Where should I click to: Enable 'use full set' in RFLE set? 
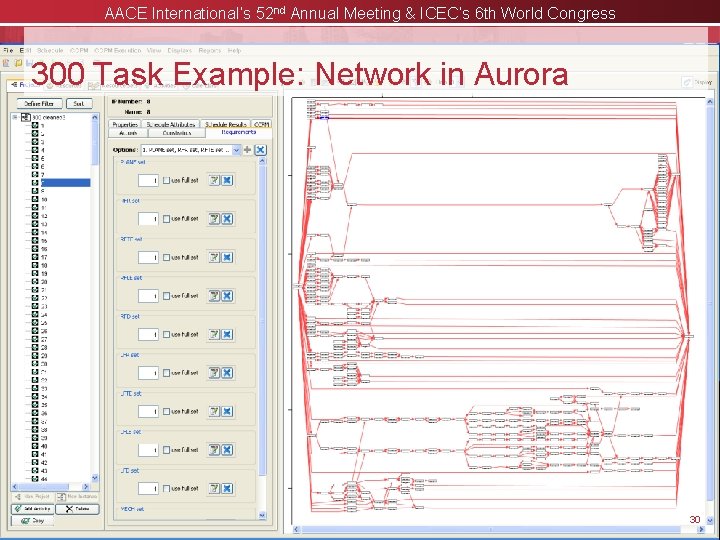click(x=166, y=296)
